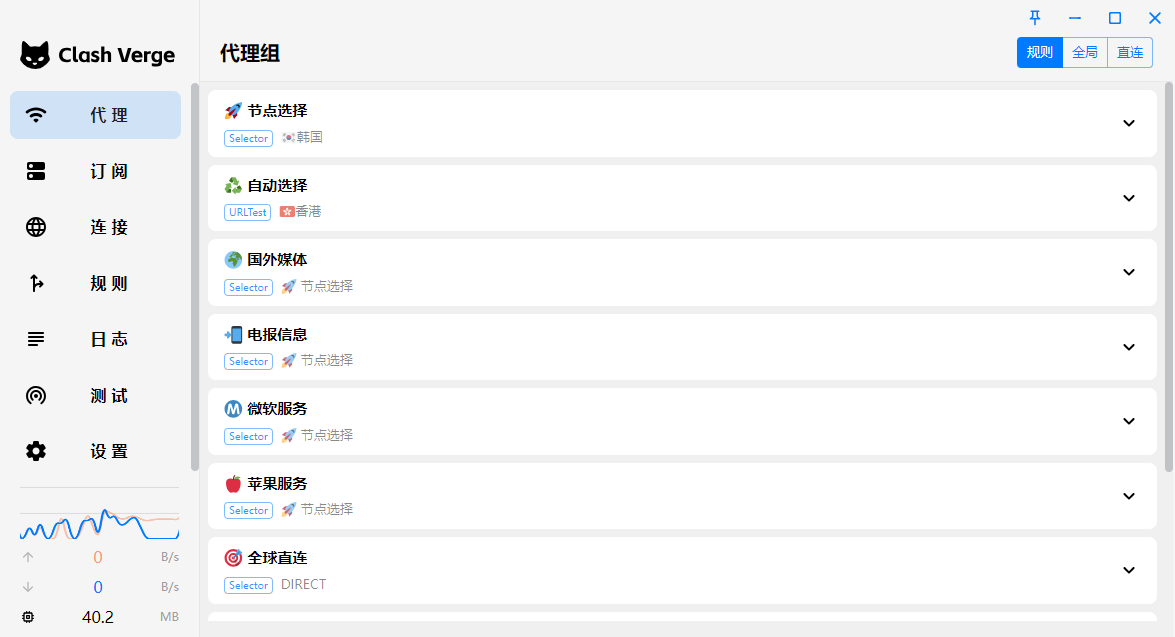Expand the 全球直连 group chevron

click(x=1129, y=570)
